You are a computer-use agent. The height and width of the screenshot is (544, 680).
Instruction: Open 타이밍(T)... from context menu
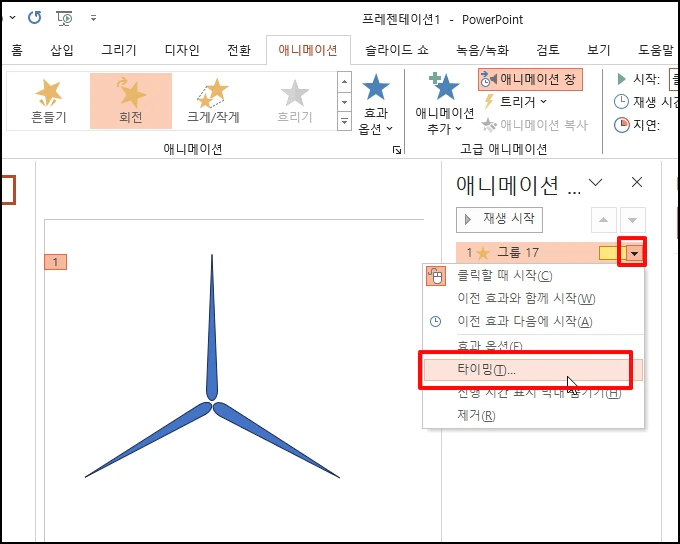point(533,370)
